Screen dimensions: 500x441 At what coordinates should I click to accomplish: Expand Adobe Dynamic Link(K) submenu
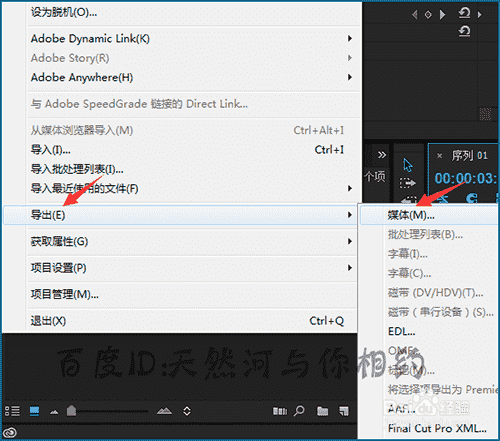195,39
